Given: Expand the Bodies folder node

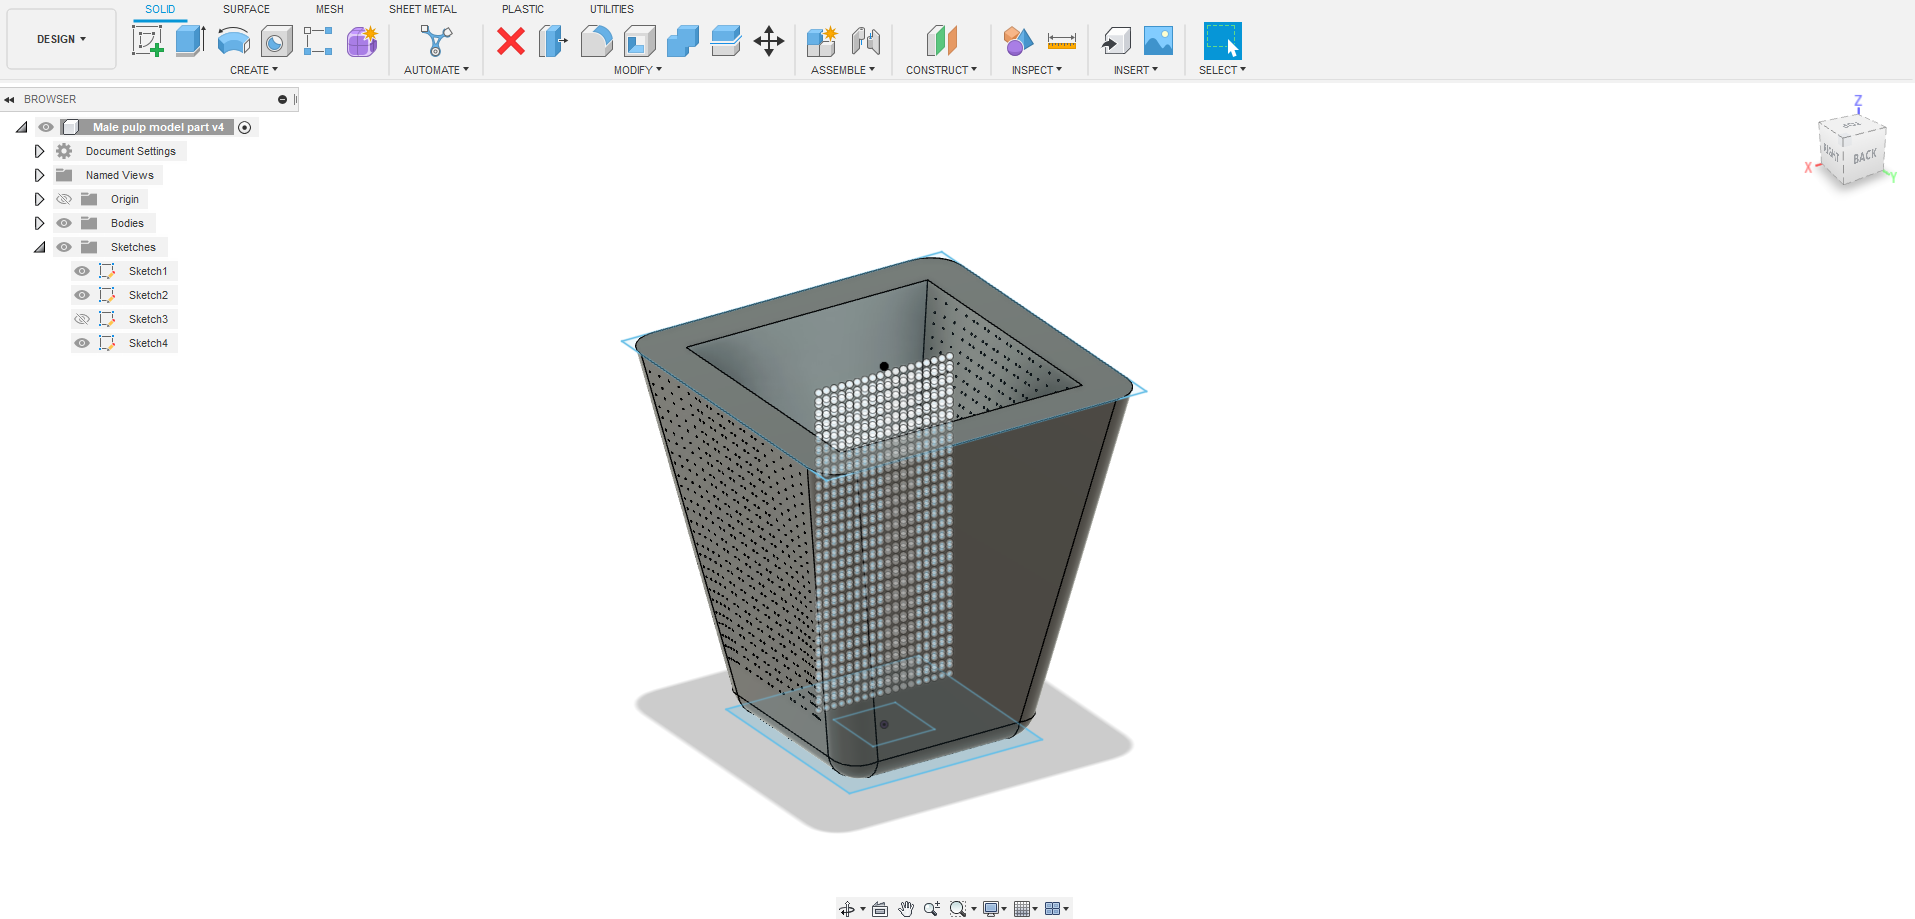Looking at the screenshot, I should tap(39, 223).
